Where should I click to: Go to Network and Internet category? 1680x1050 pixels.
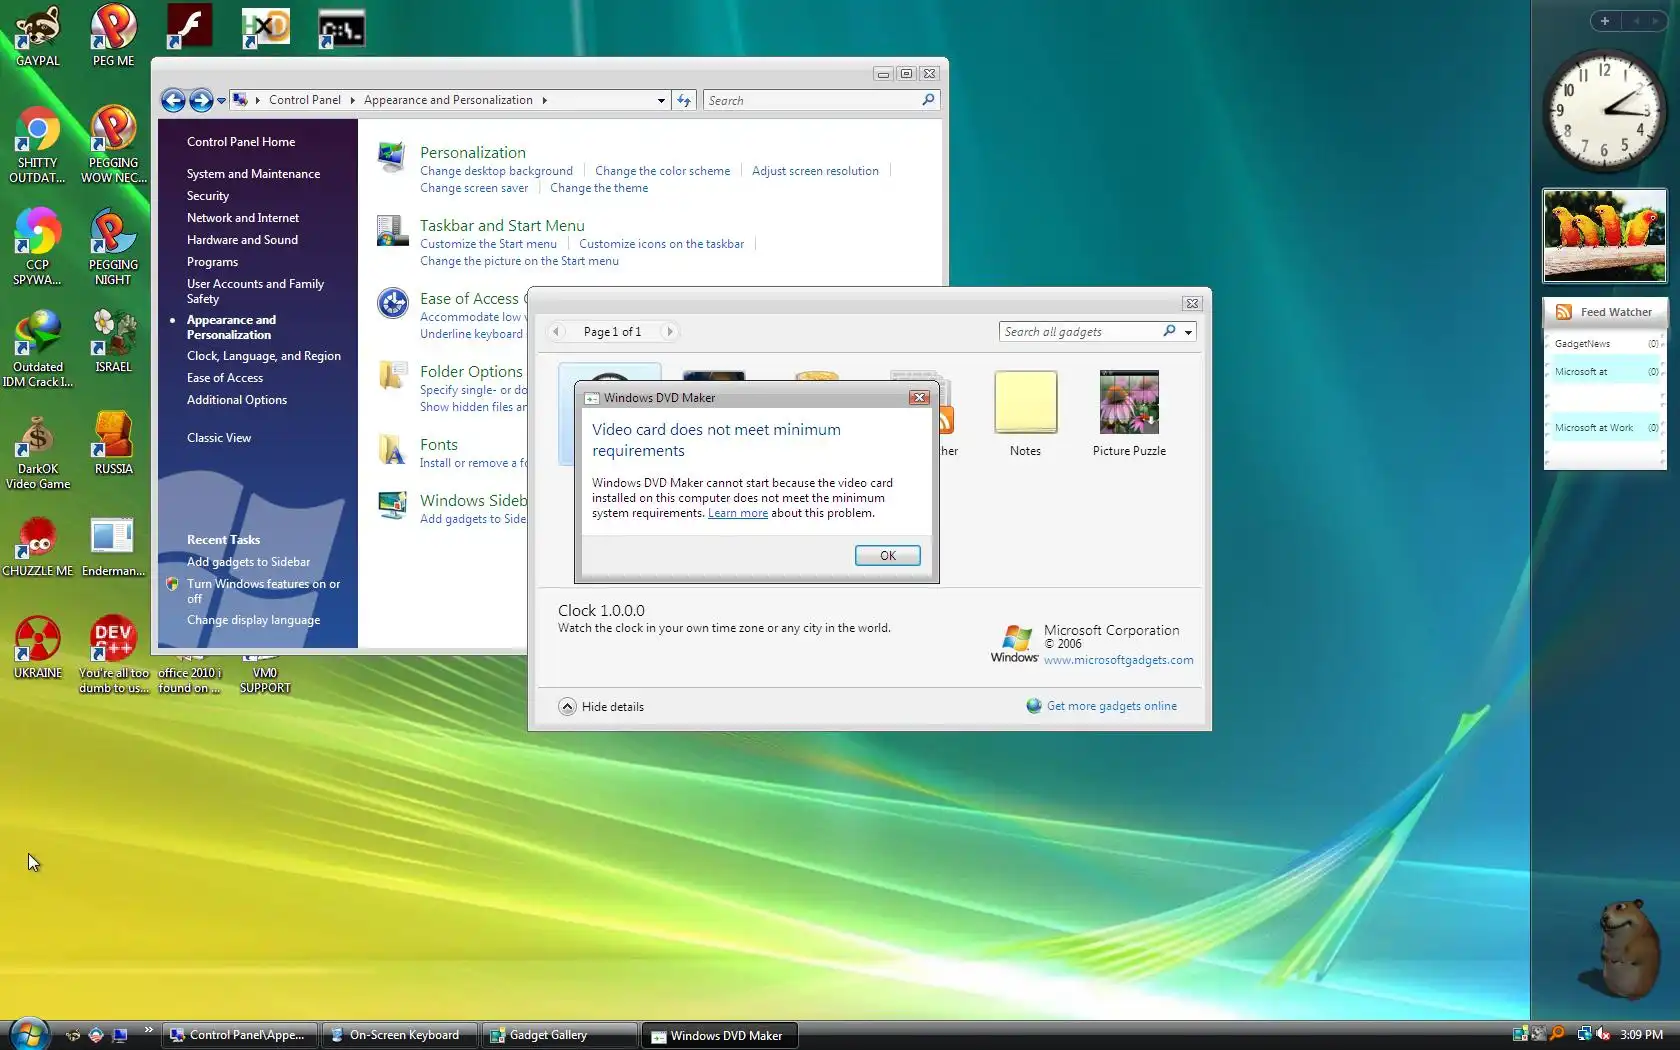(243, 218)
